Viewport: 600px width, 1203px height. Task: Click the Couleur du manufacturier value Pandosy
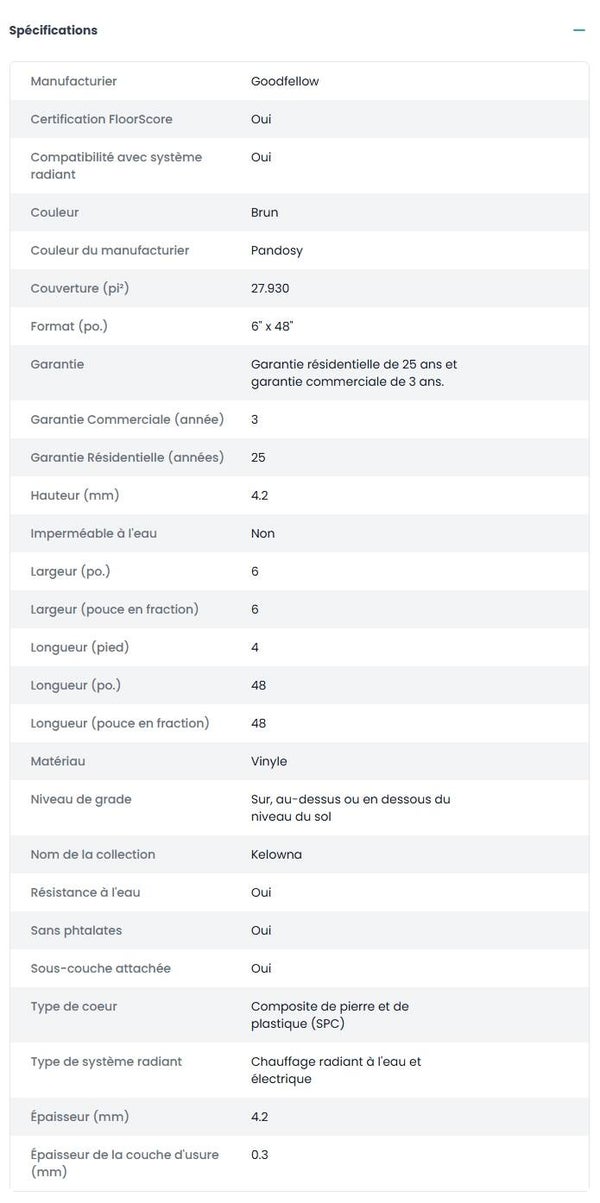click(x=276, y=250)
